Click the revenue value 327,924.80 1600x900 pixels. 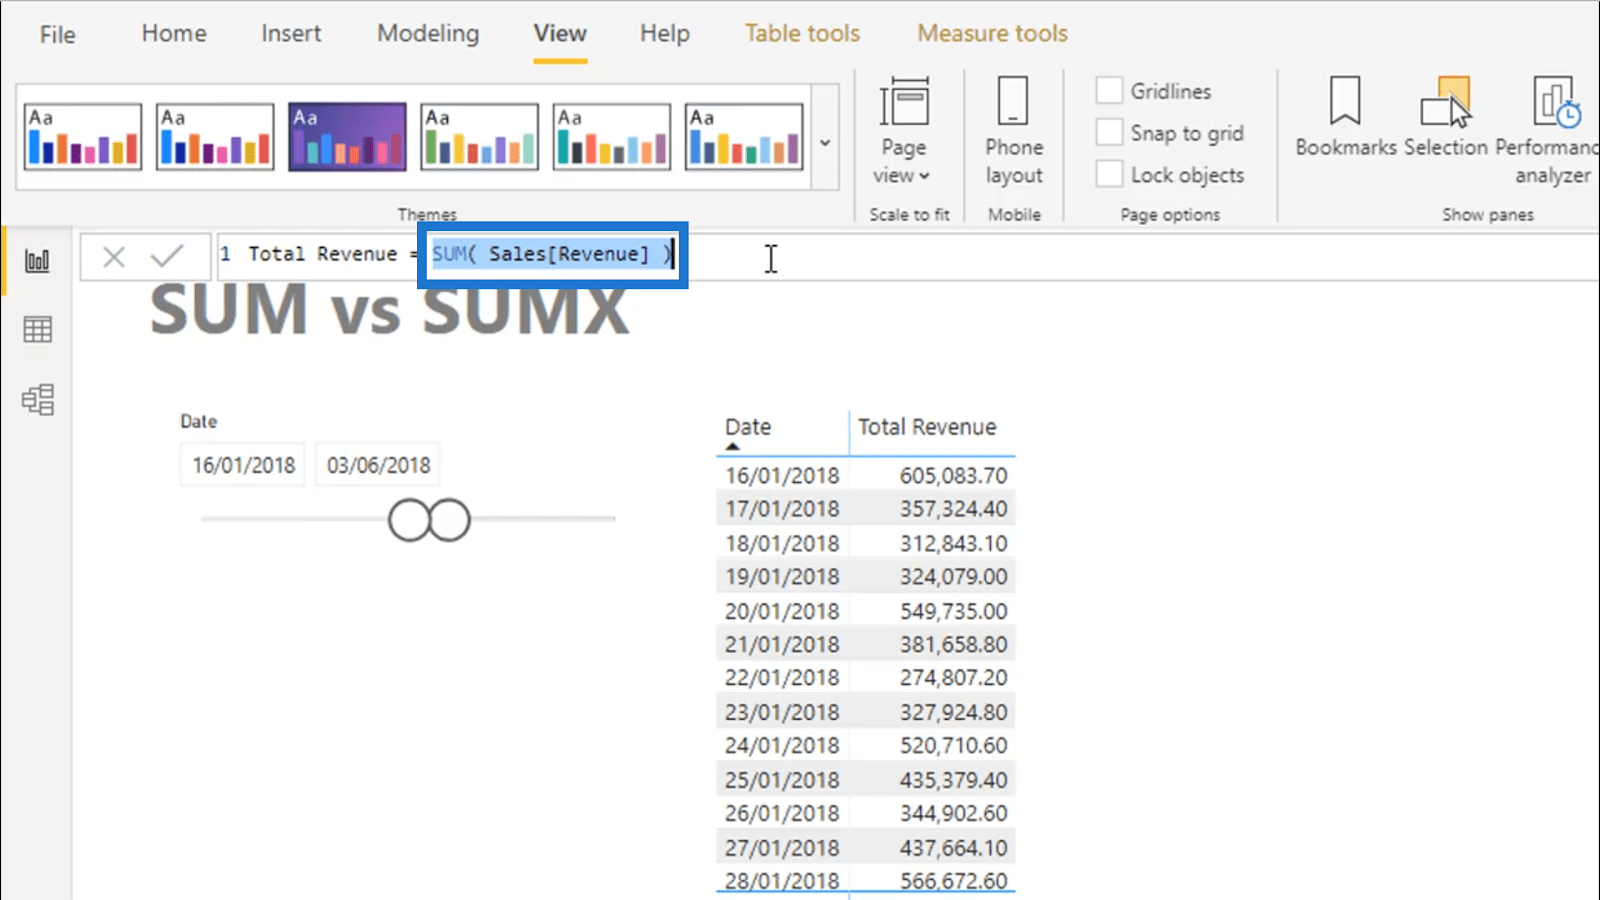click(953, 712)
